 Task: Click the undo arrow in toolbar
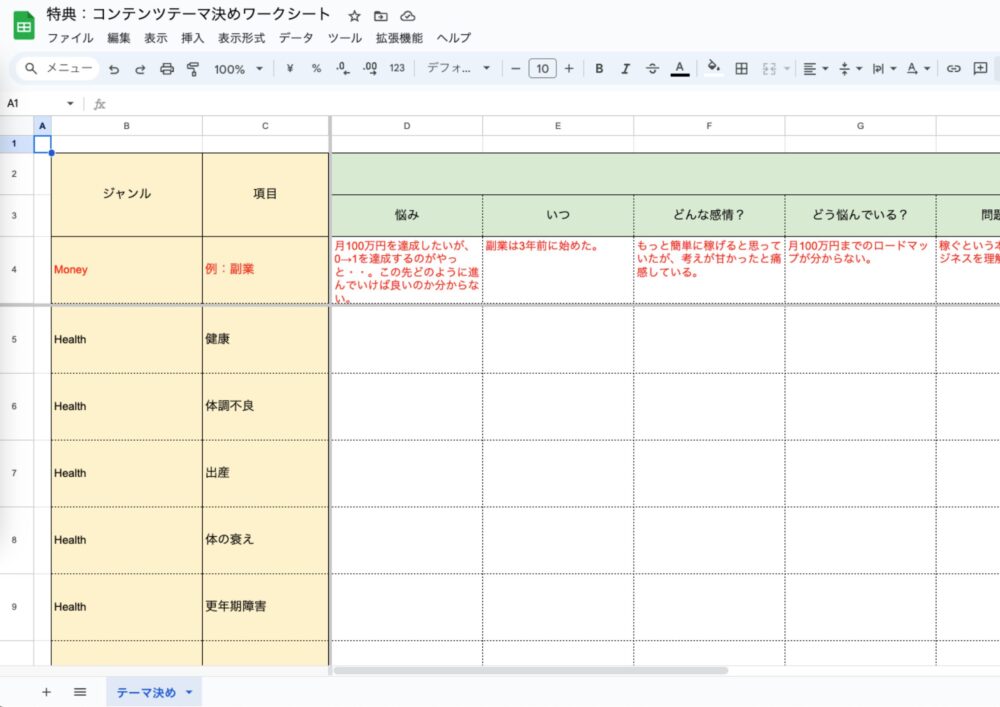tap(114, 69)
